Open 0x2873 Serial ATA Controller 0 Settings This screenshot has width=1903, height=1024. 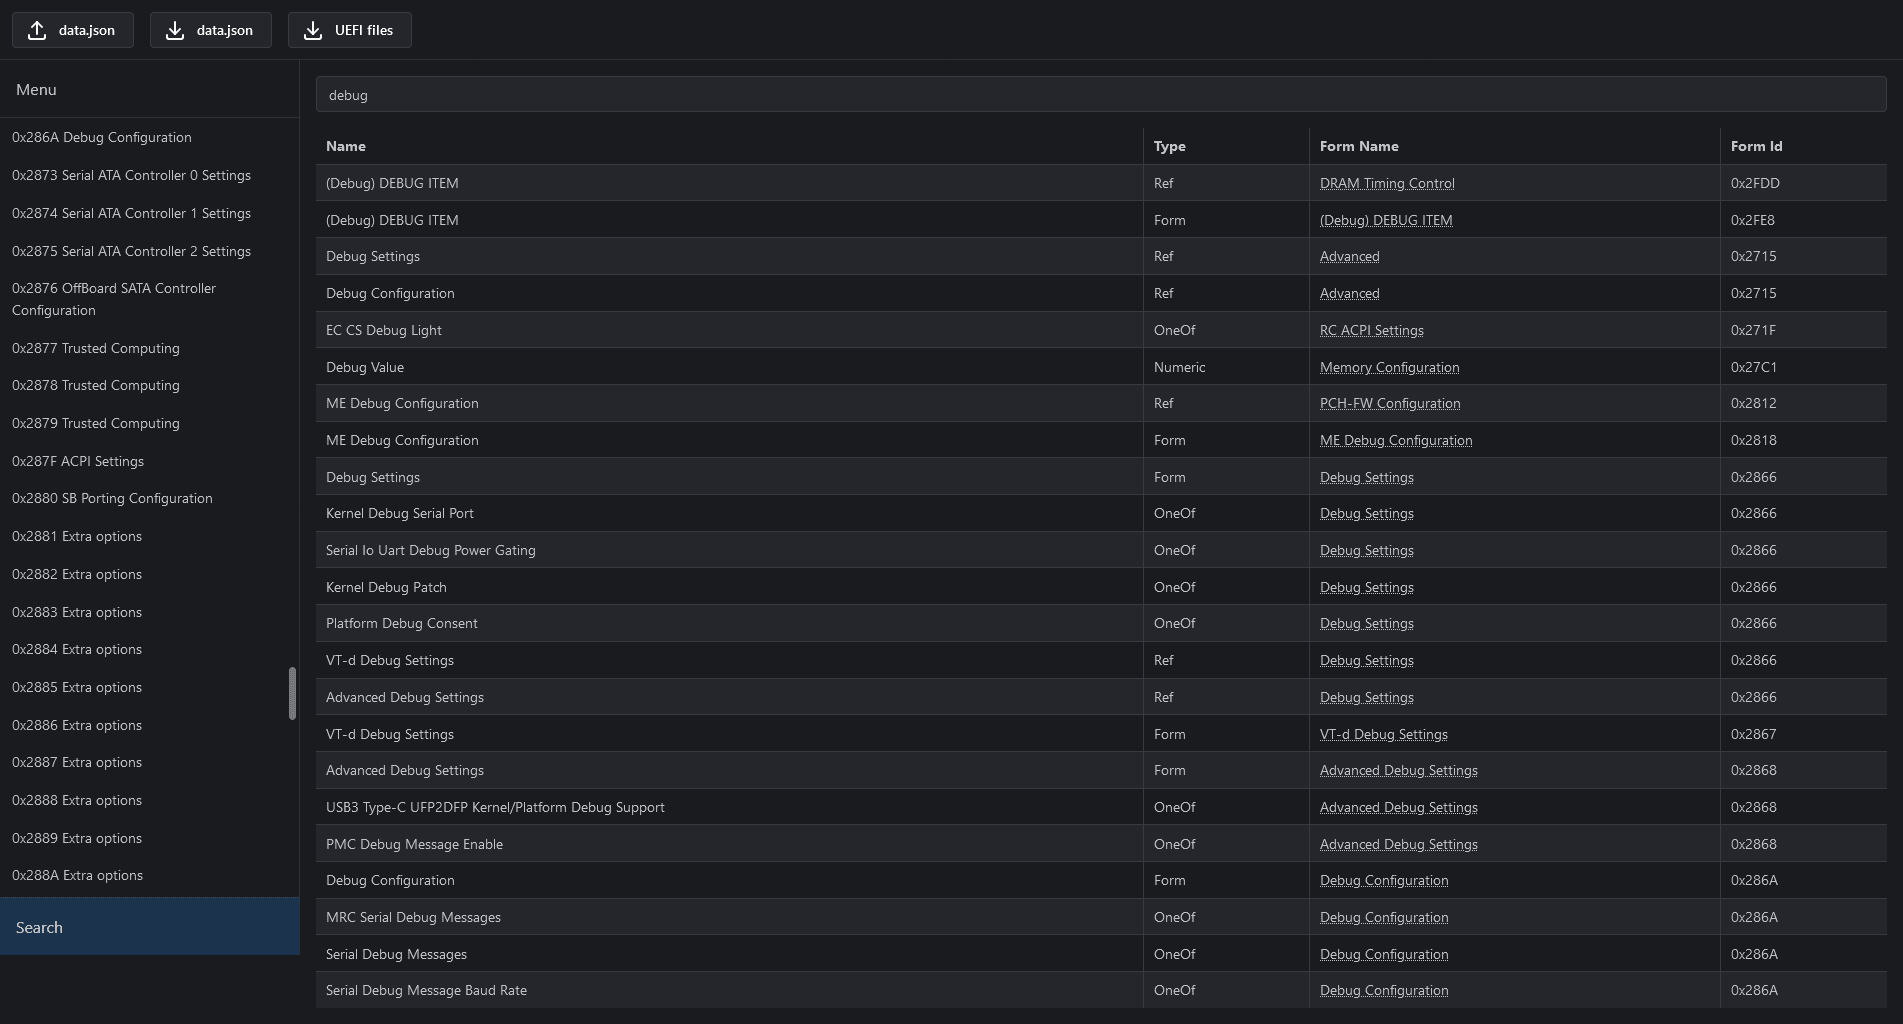tap(131, 175)
